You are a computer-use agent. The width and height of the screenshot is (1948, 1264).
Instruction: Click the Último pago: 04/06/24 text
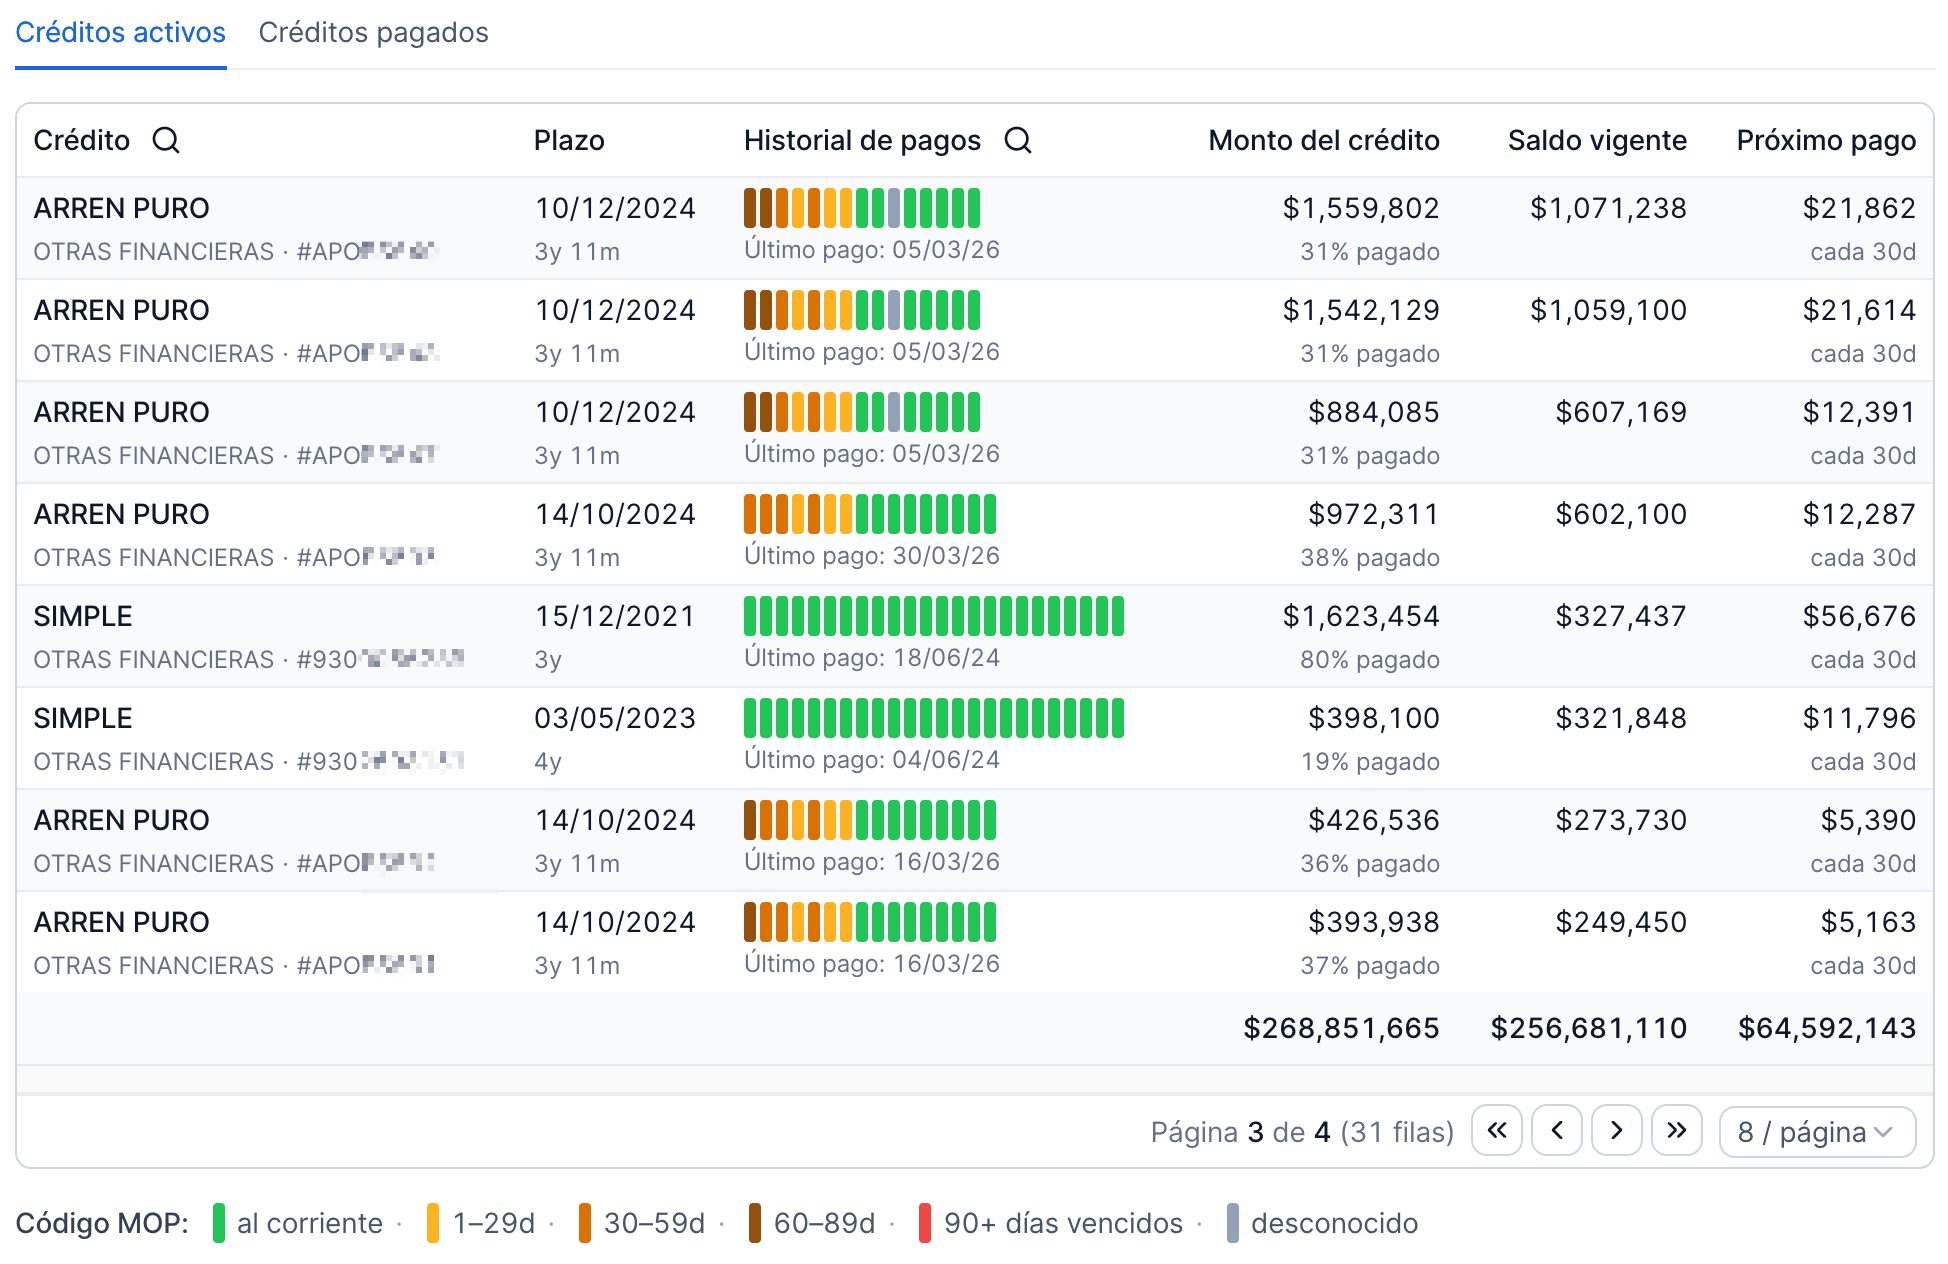pyautogui.click(x=872, y=760)
